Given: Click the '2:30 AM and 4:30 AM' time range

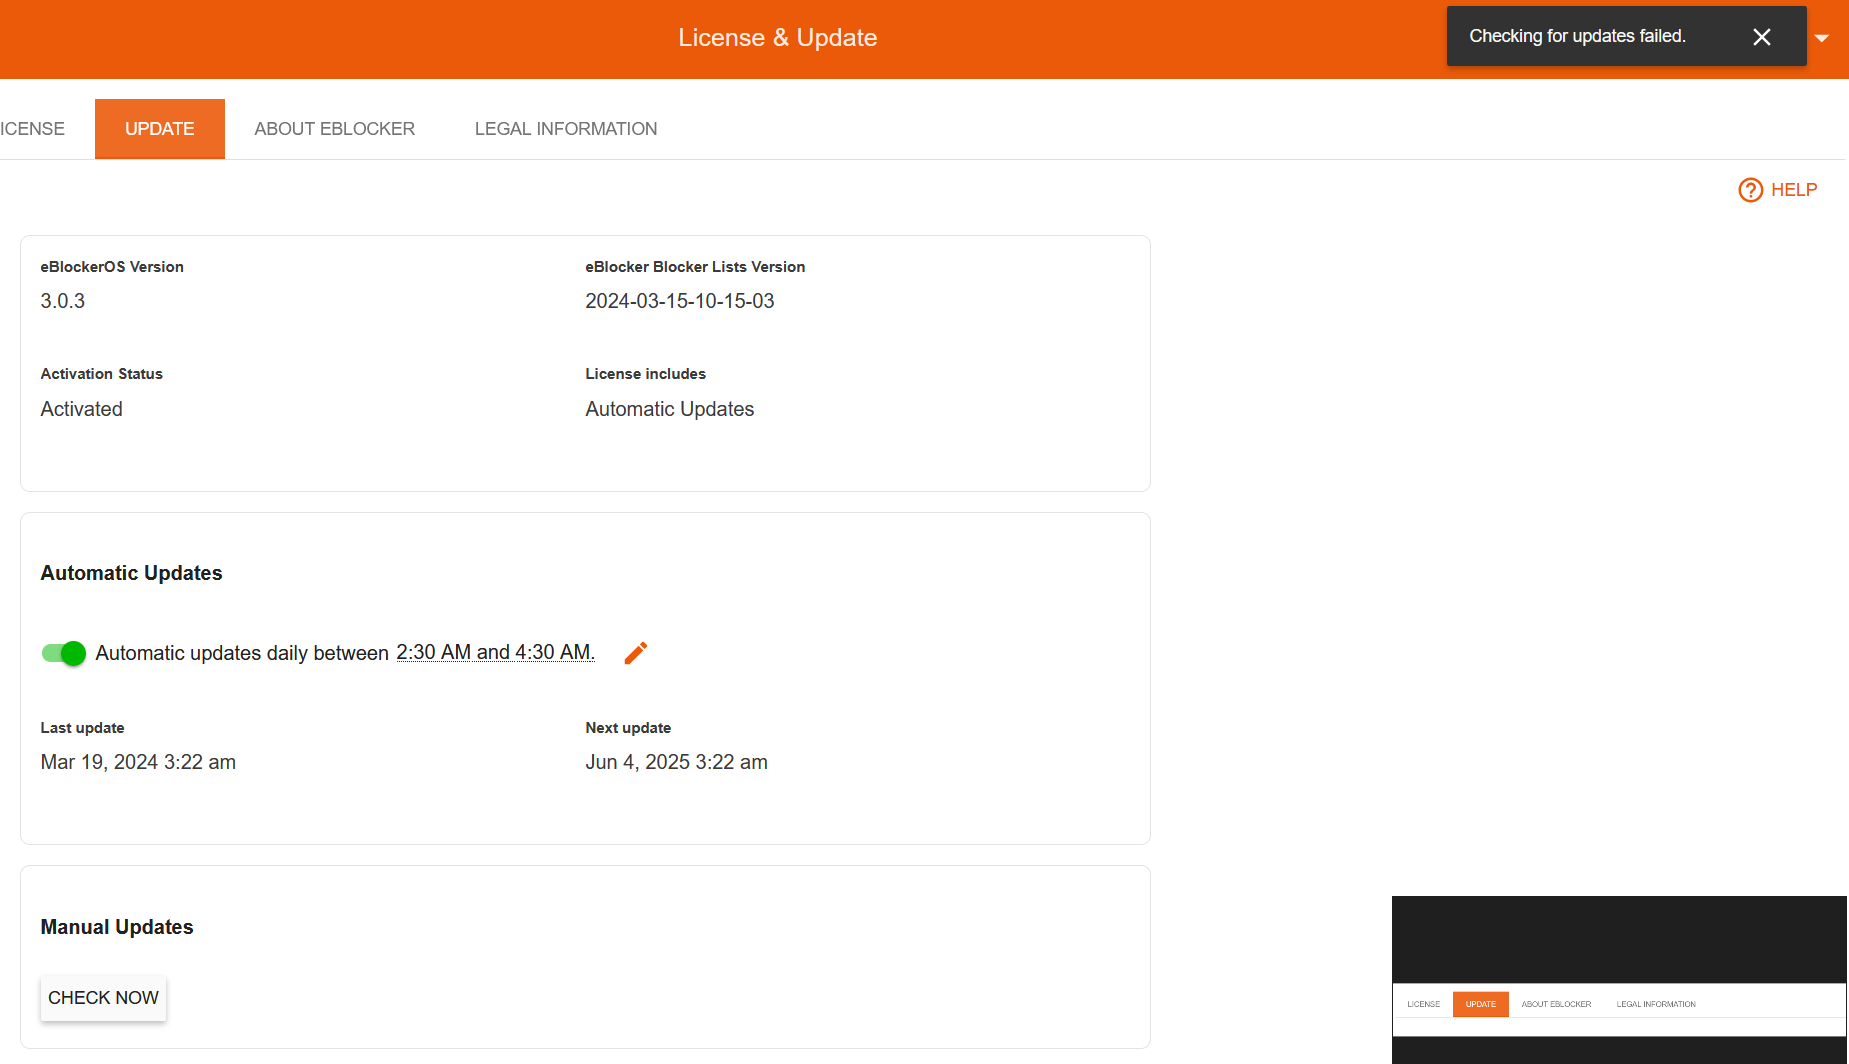Looking at the screenshot, I should pos(495,652).
